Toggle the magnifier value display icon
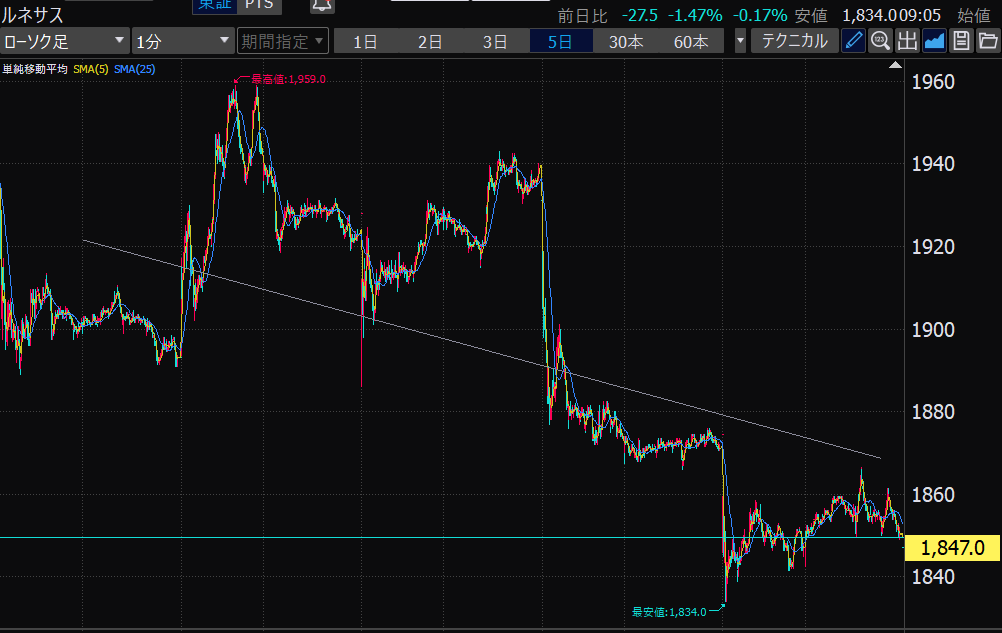1002x633 pixels. [880, 42]
